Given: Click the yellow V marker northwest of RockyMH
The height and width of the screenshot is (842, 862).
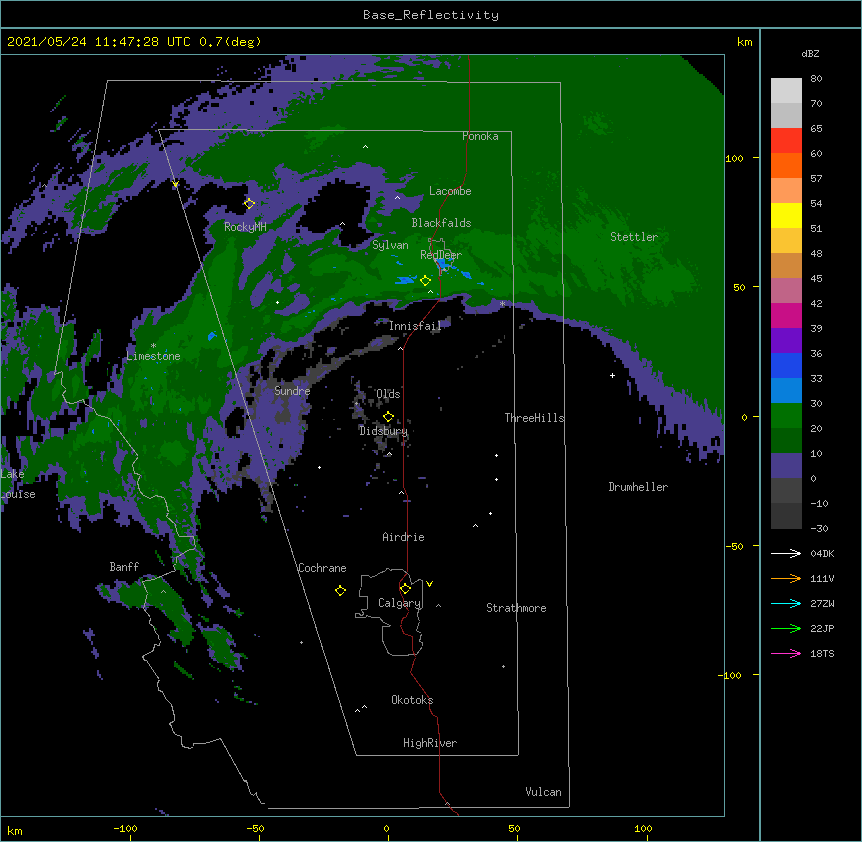Looking at the screenshot, I should [x=175, y=184].
